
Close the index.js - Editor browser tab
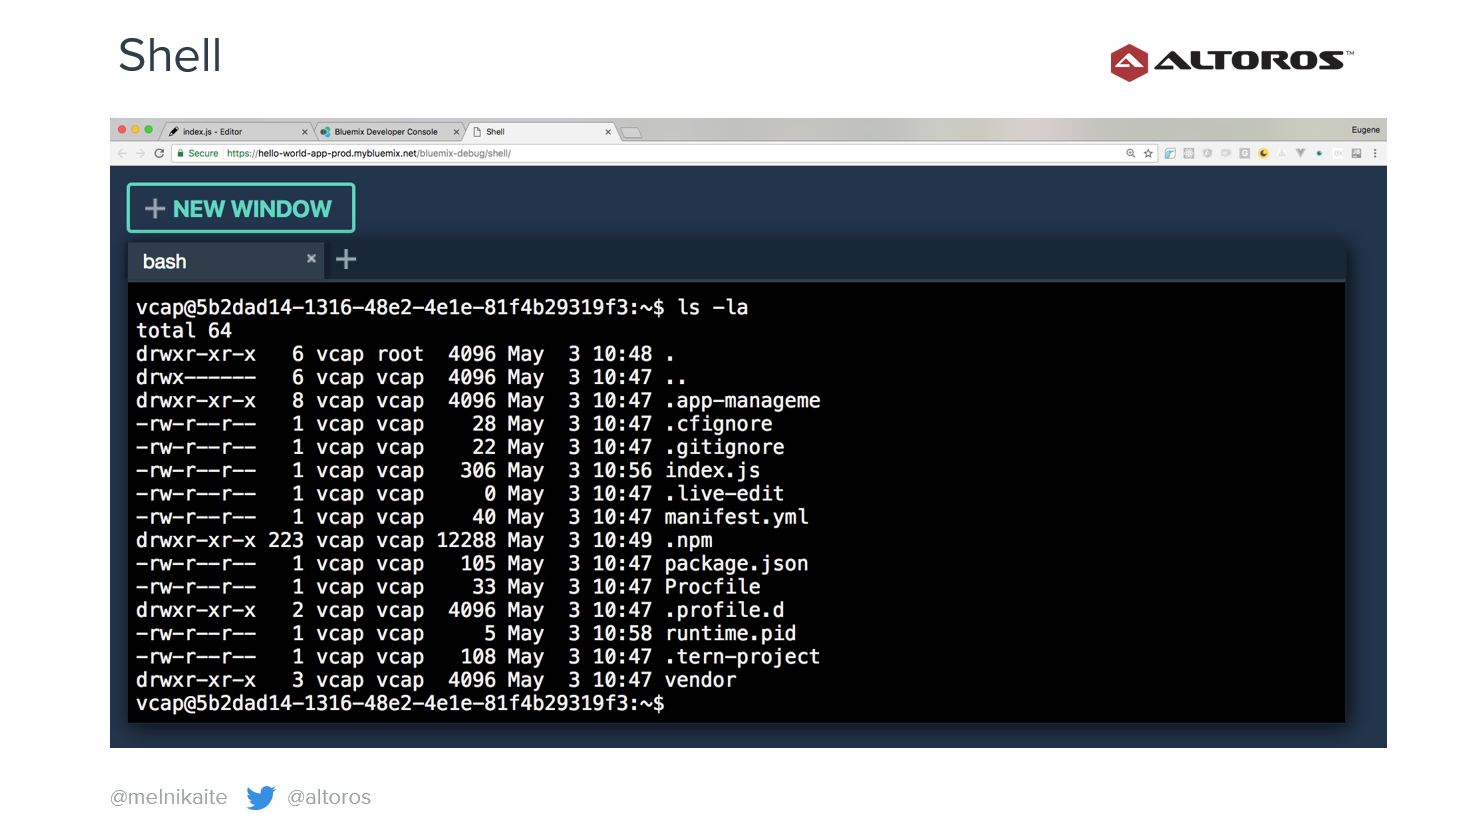[x=305, y=131]
